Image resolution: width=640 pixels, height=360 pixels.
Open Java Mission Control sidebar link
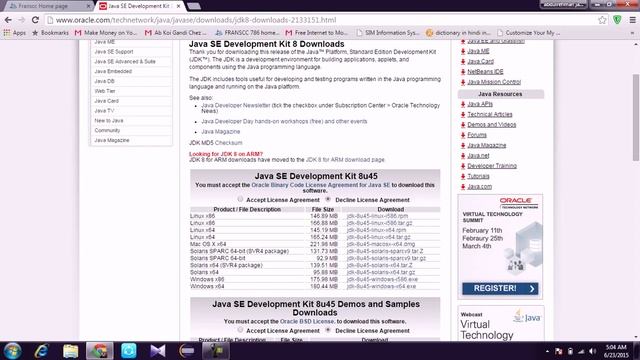point(494,82)
